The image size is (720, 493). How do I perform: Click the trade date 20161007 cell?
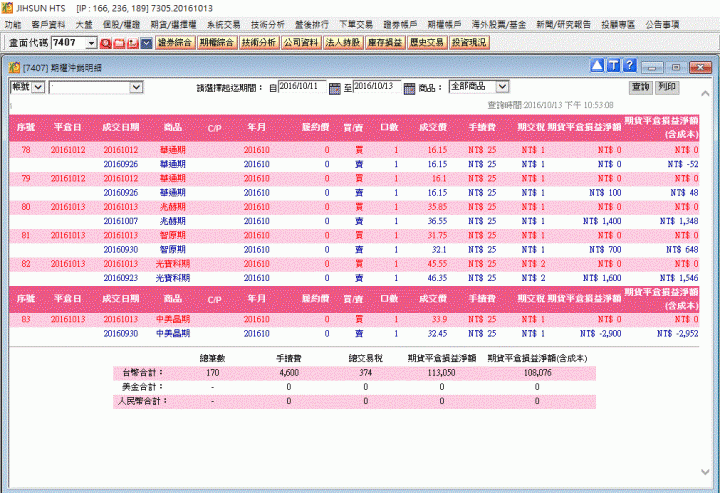(121, 221)
